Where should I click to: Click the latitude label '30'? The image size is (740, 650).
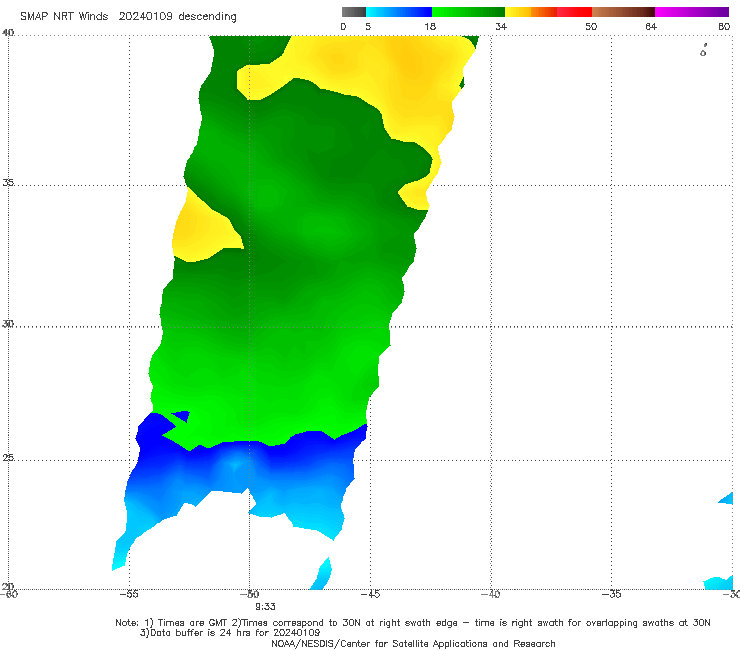point(8,324)
